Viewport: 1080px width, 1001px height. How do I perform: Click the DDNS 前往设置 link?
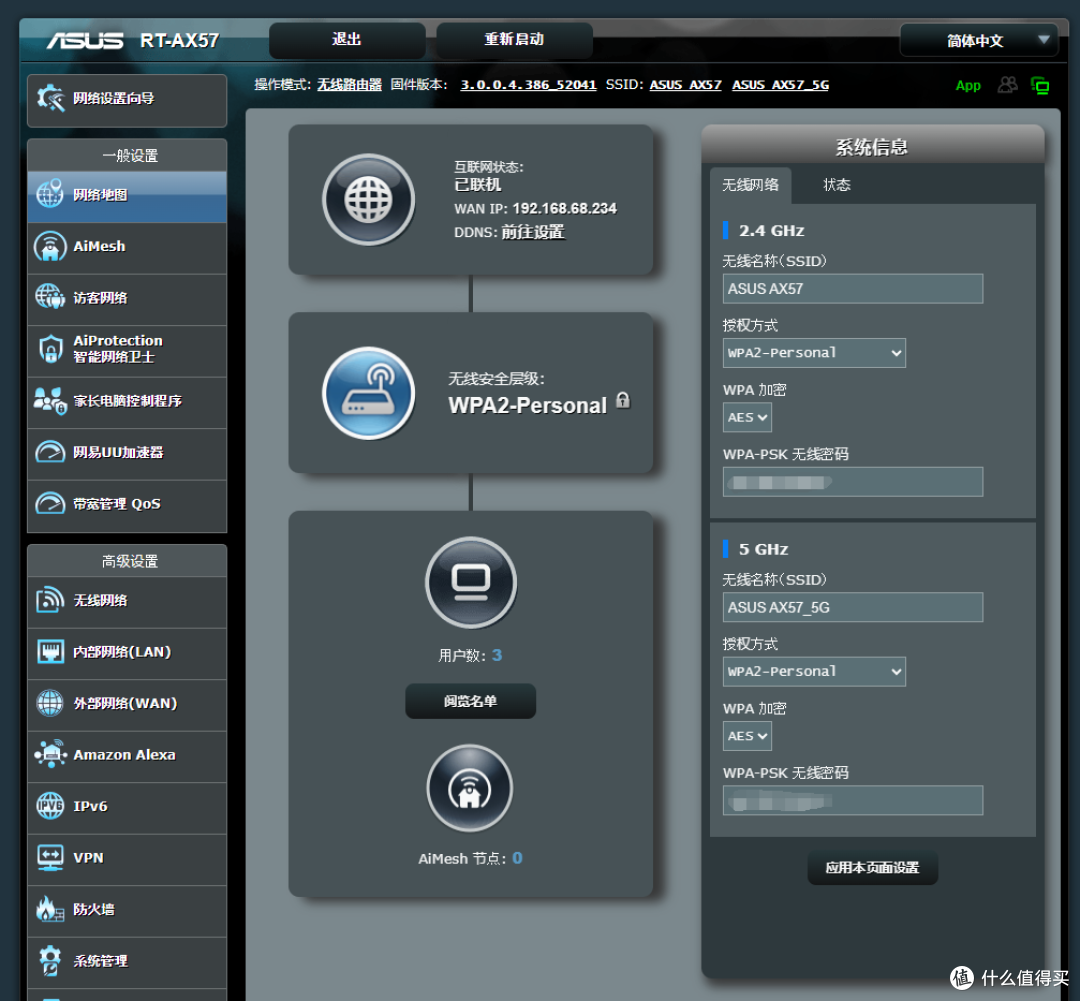533,232
